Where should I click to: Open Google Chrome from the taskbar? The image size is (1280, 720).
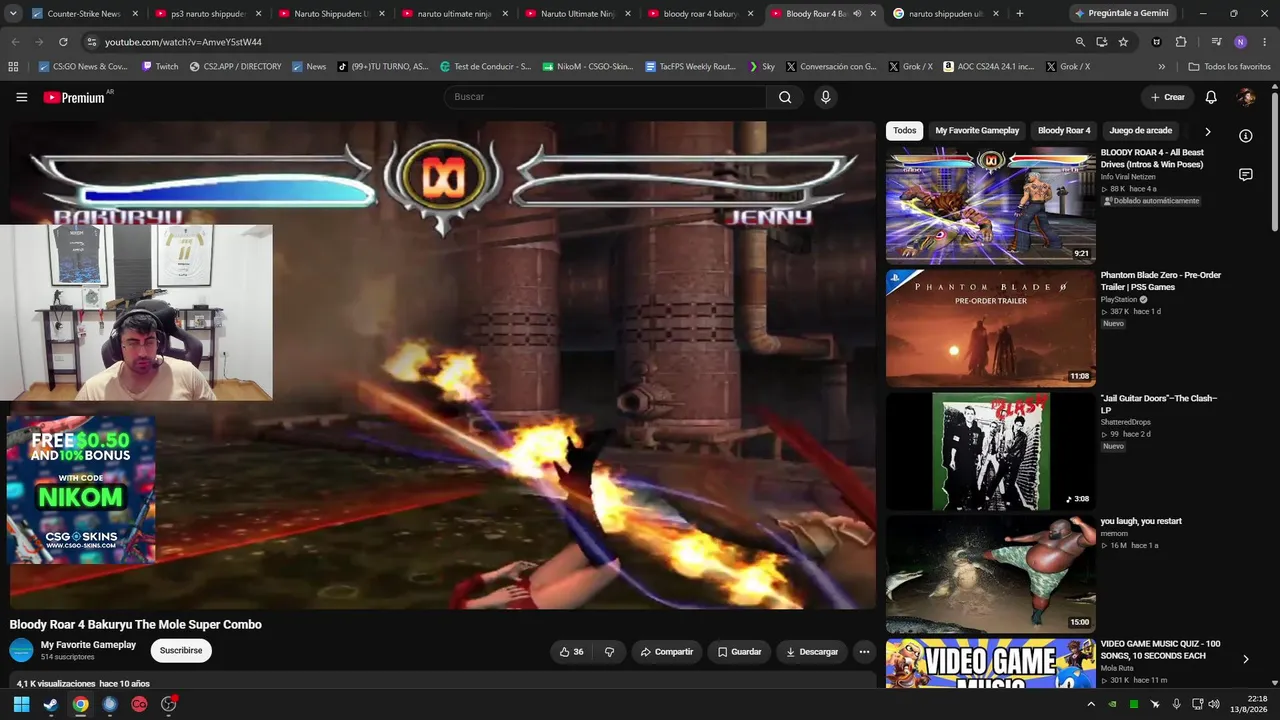(80, 704)
